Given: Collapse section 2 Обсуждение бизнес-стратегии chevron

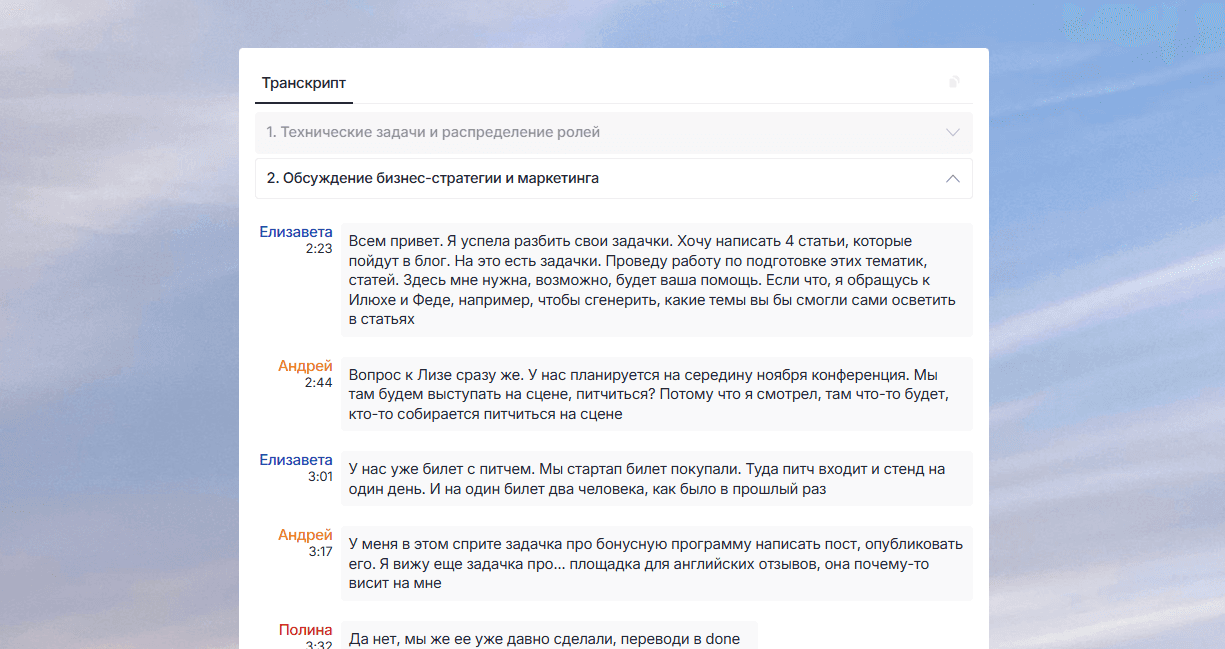Looking at the screenshot, I should pos(953,178).
